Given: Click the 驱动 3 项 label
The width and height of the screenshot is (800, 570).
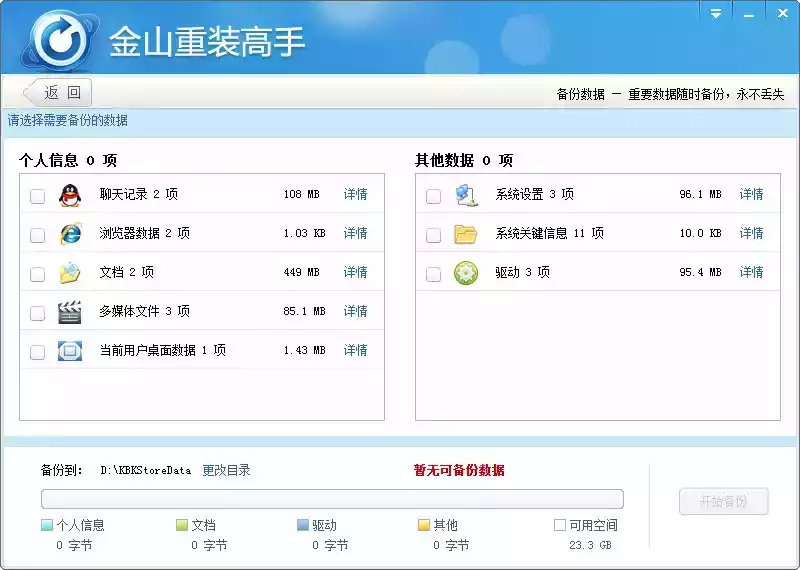Looking at the screenshot, I should [x=522, y=272].
